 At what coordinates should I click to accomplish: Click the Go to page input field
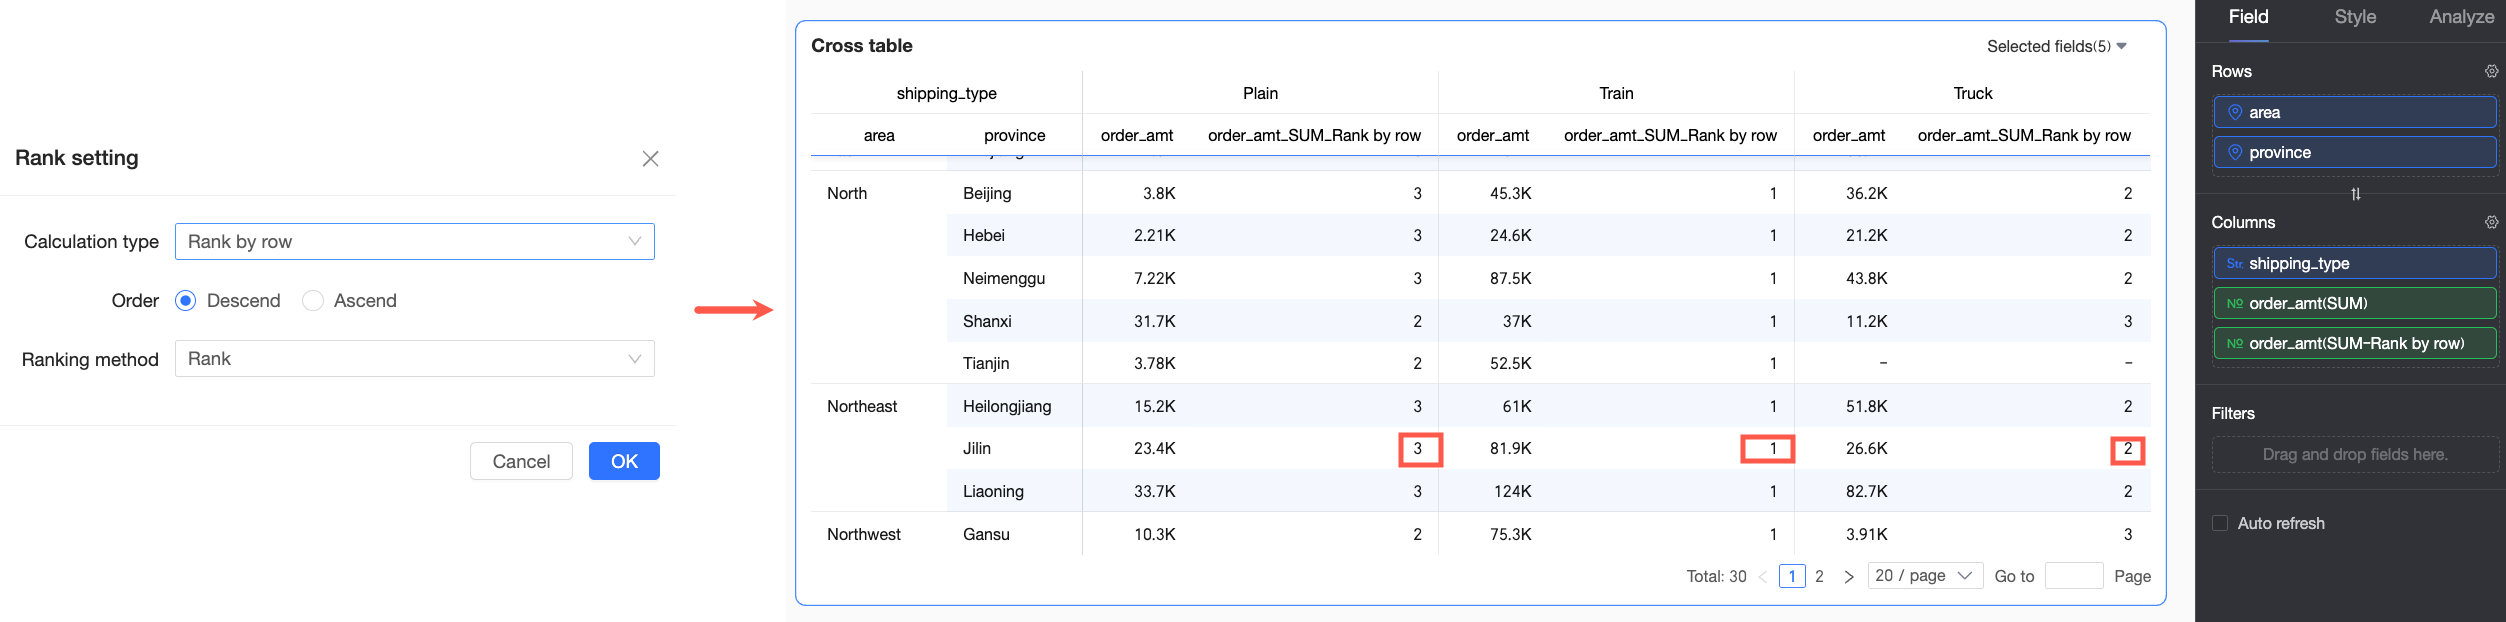2074,577
